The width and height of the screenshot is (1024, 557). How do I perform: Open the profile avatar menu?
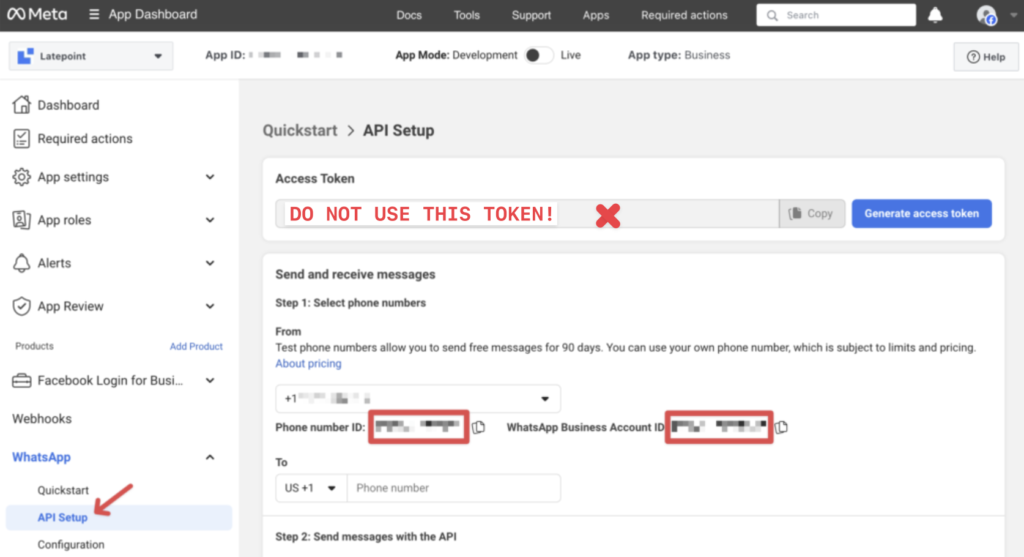click(x=986, y=14)
